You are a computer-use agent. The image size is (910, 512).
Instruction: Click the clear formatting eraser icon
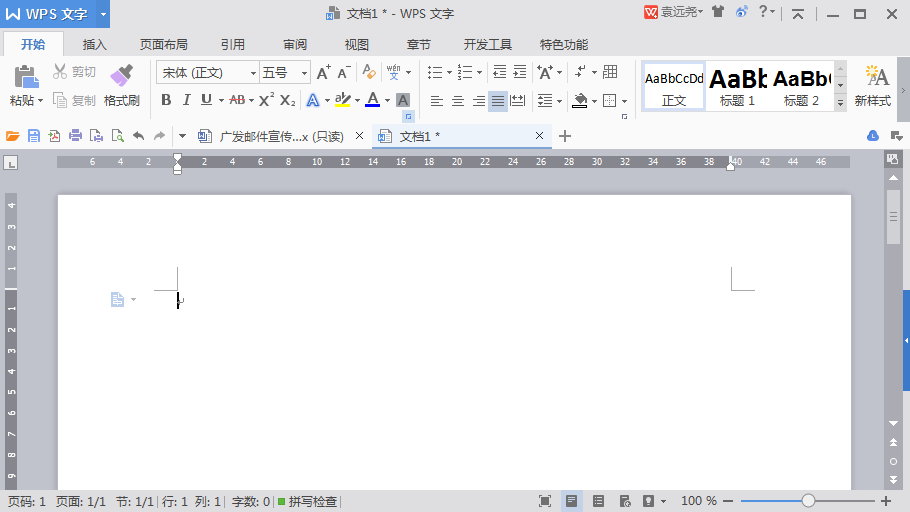pos(369,72)
